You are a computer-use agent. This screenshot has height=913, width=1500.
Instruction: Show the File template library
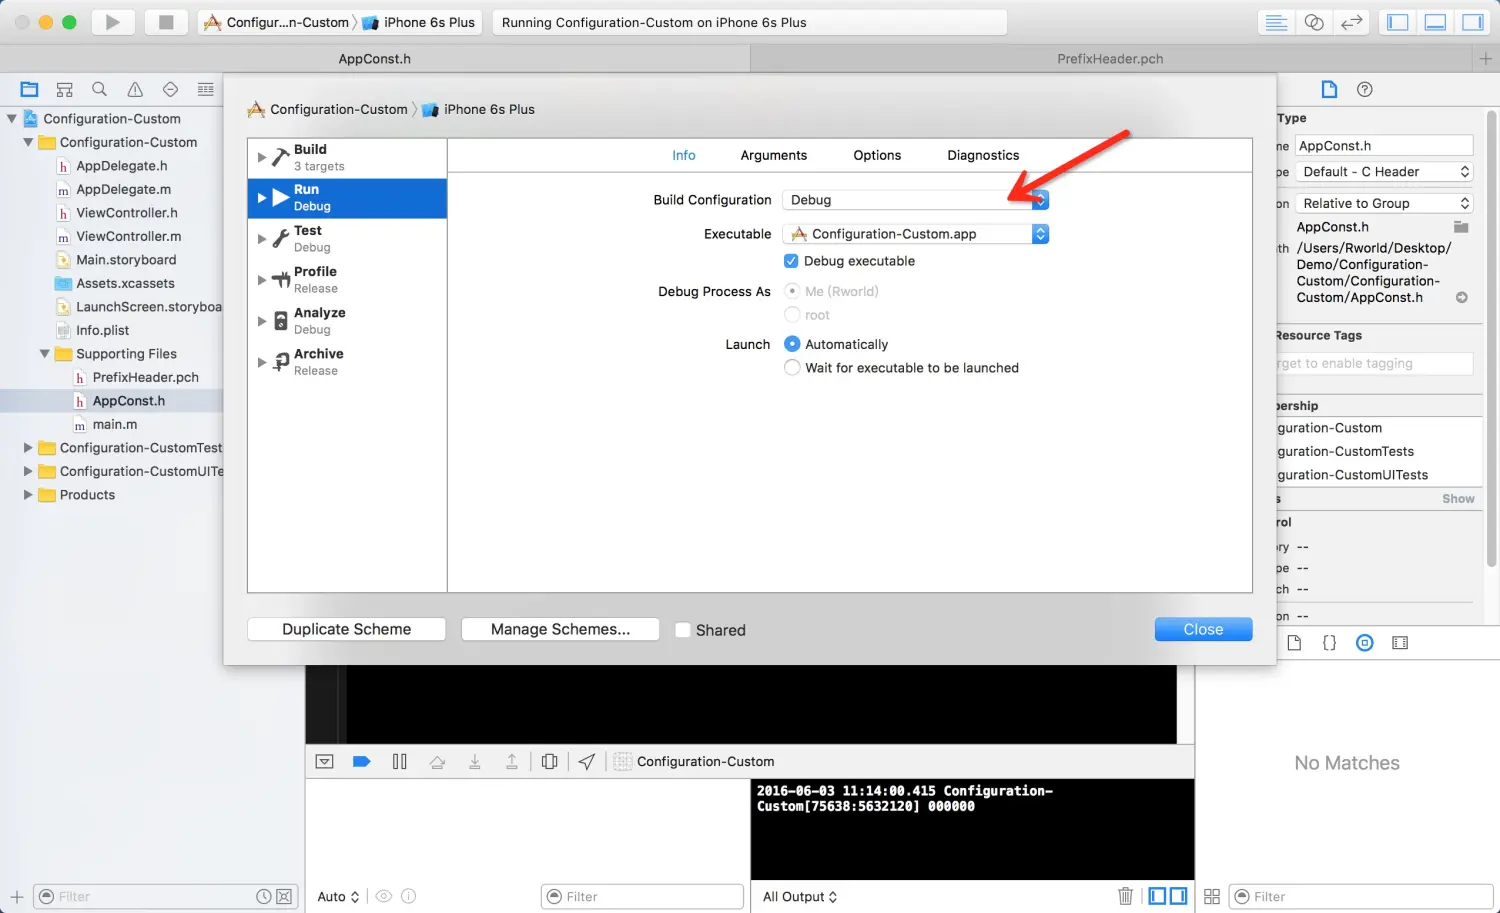point(1294,643)
